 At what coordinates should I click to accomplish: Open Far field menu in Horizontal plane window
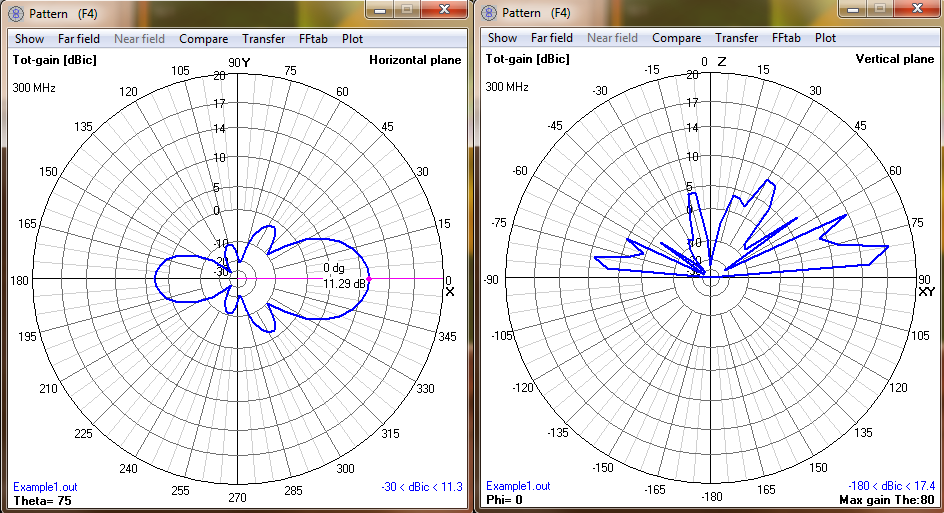point(78,39)
